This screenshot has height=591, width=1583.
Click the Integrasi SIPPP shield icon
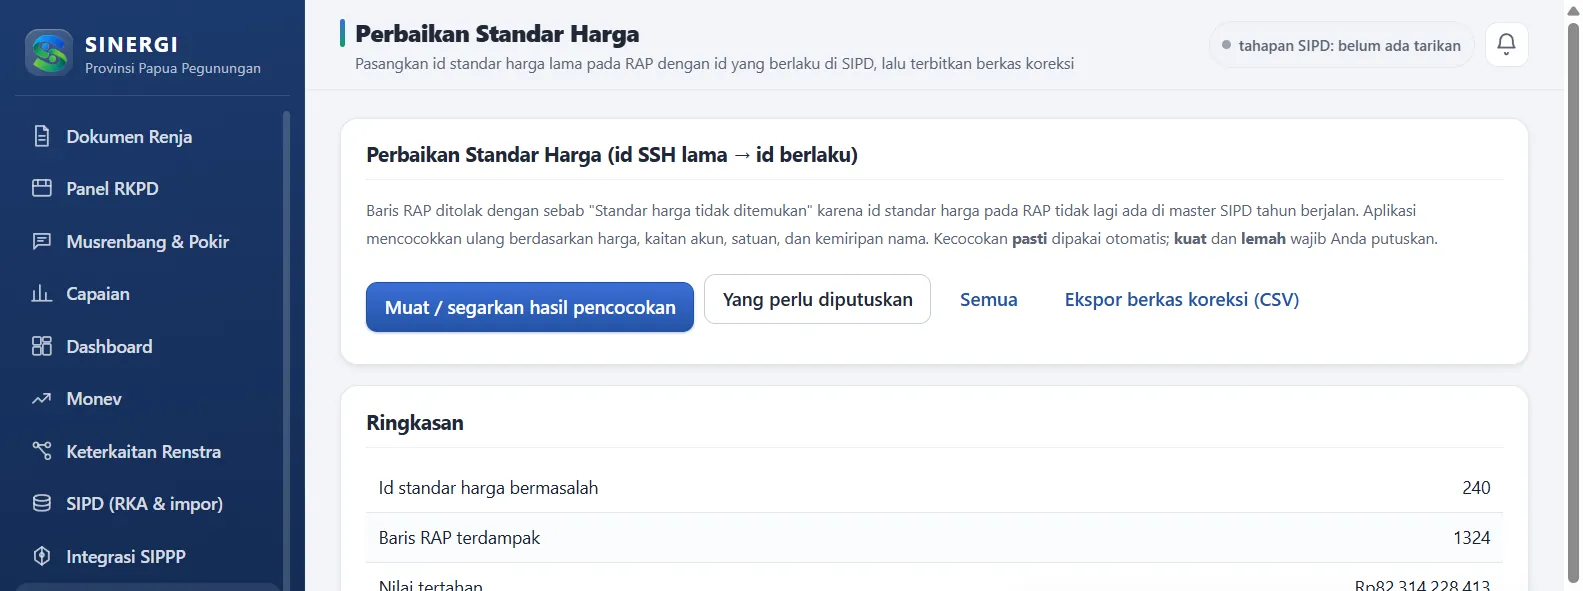pos(42,556)
